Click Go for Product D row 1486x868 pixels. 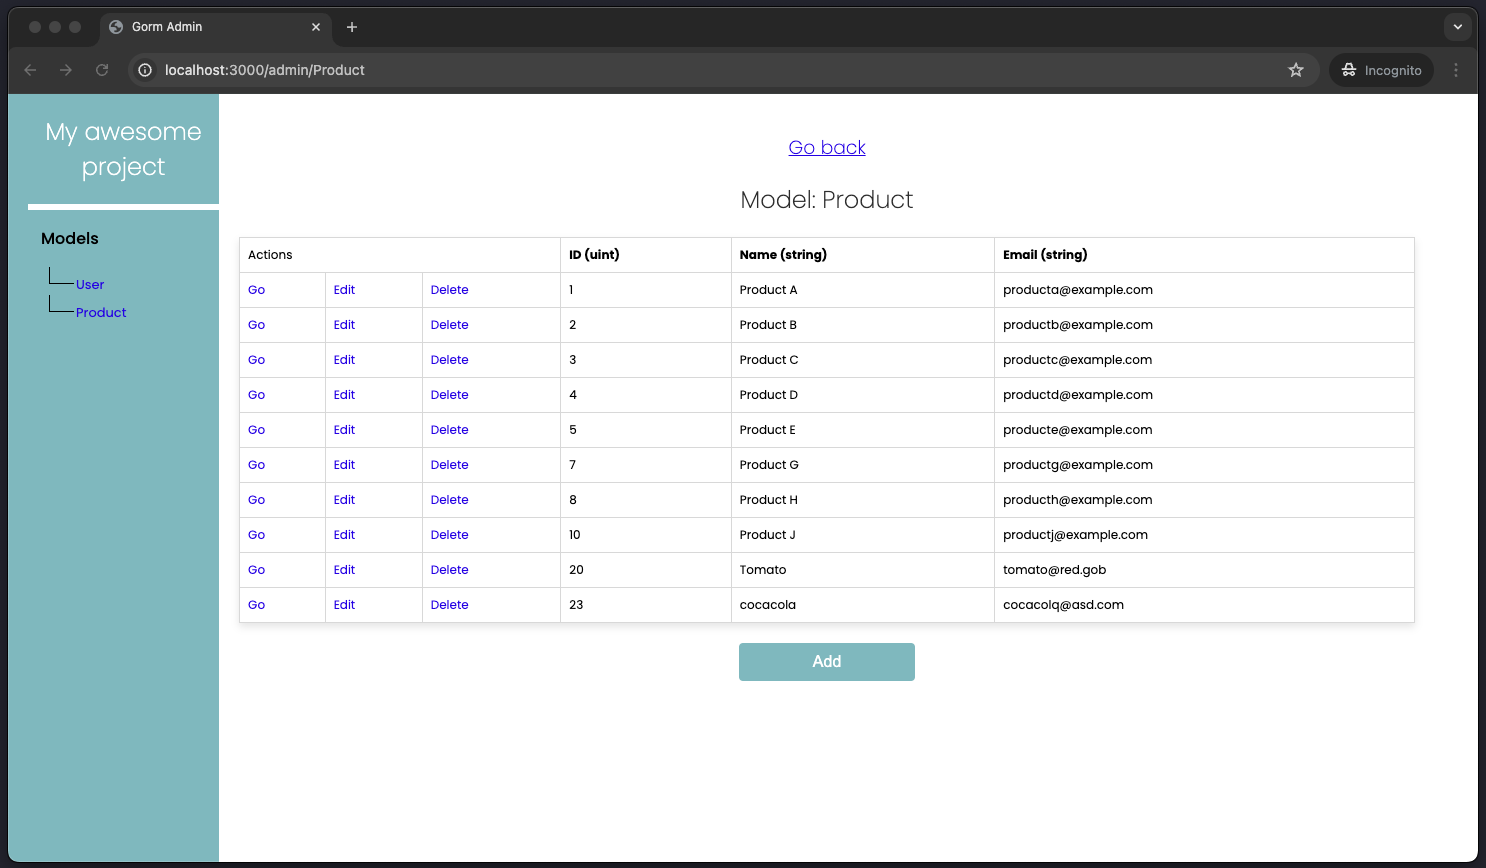click(257, 395)
